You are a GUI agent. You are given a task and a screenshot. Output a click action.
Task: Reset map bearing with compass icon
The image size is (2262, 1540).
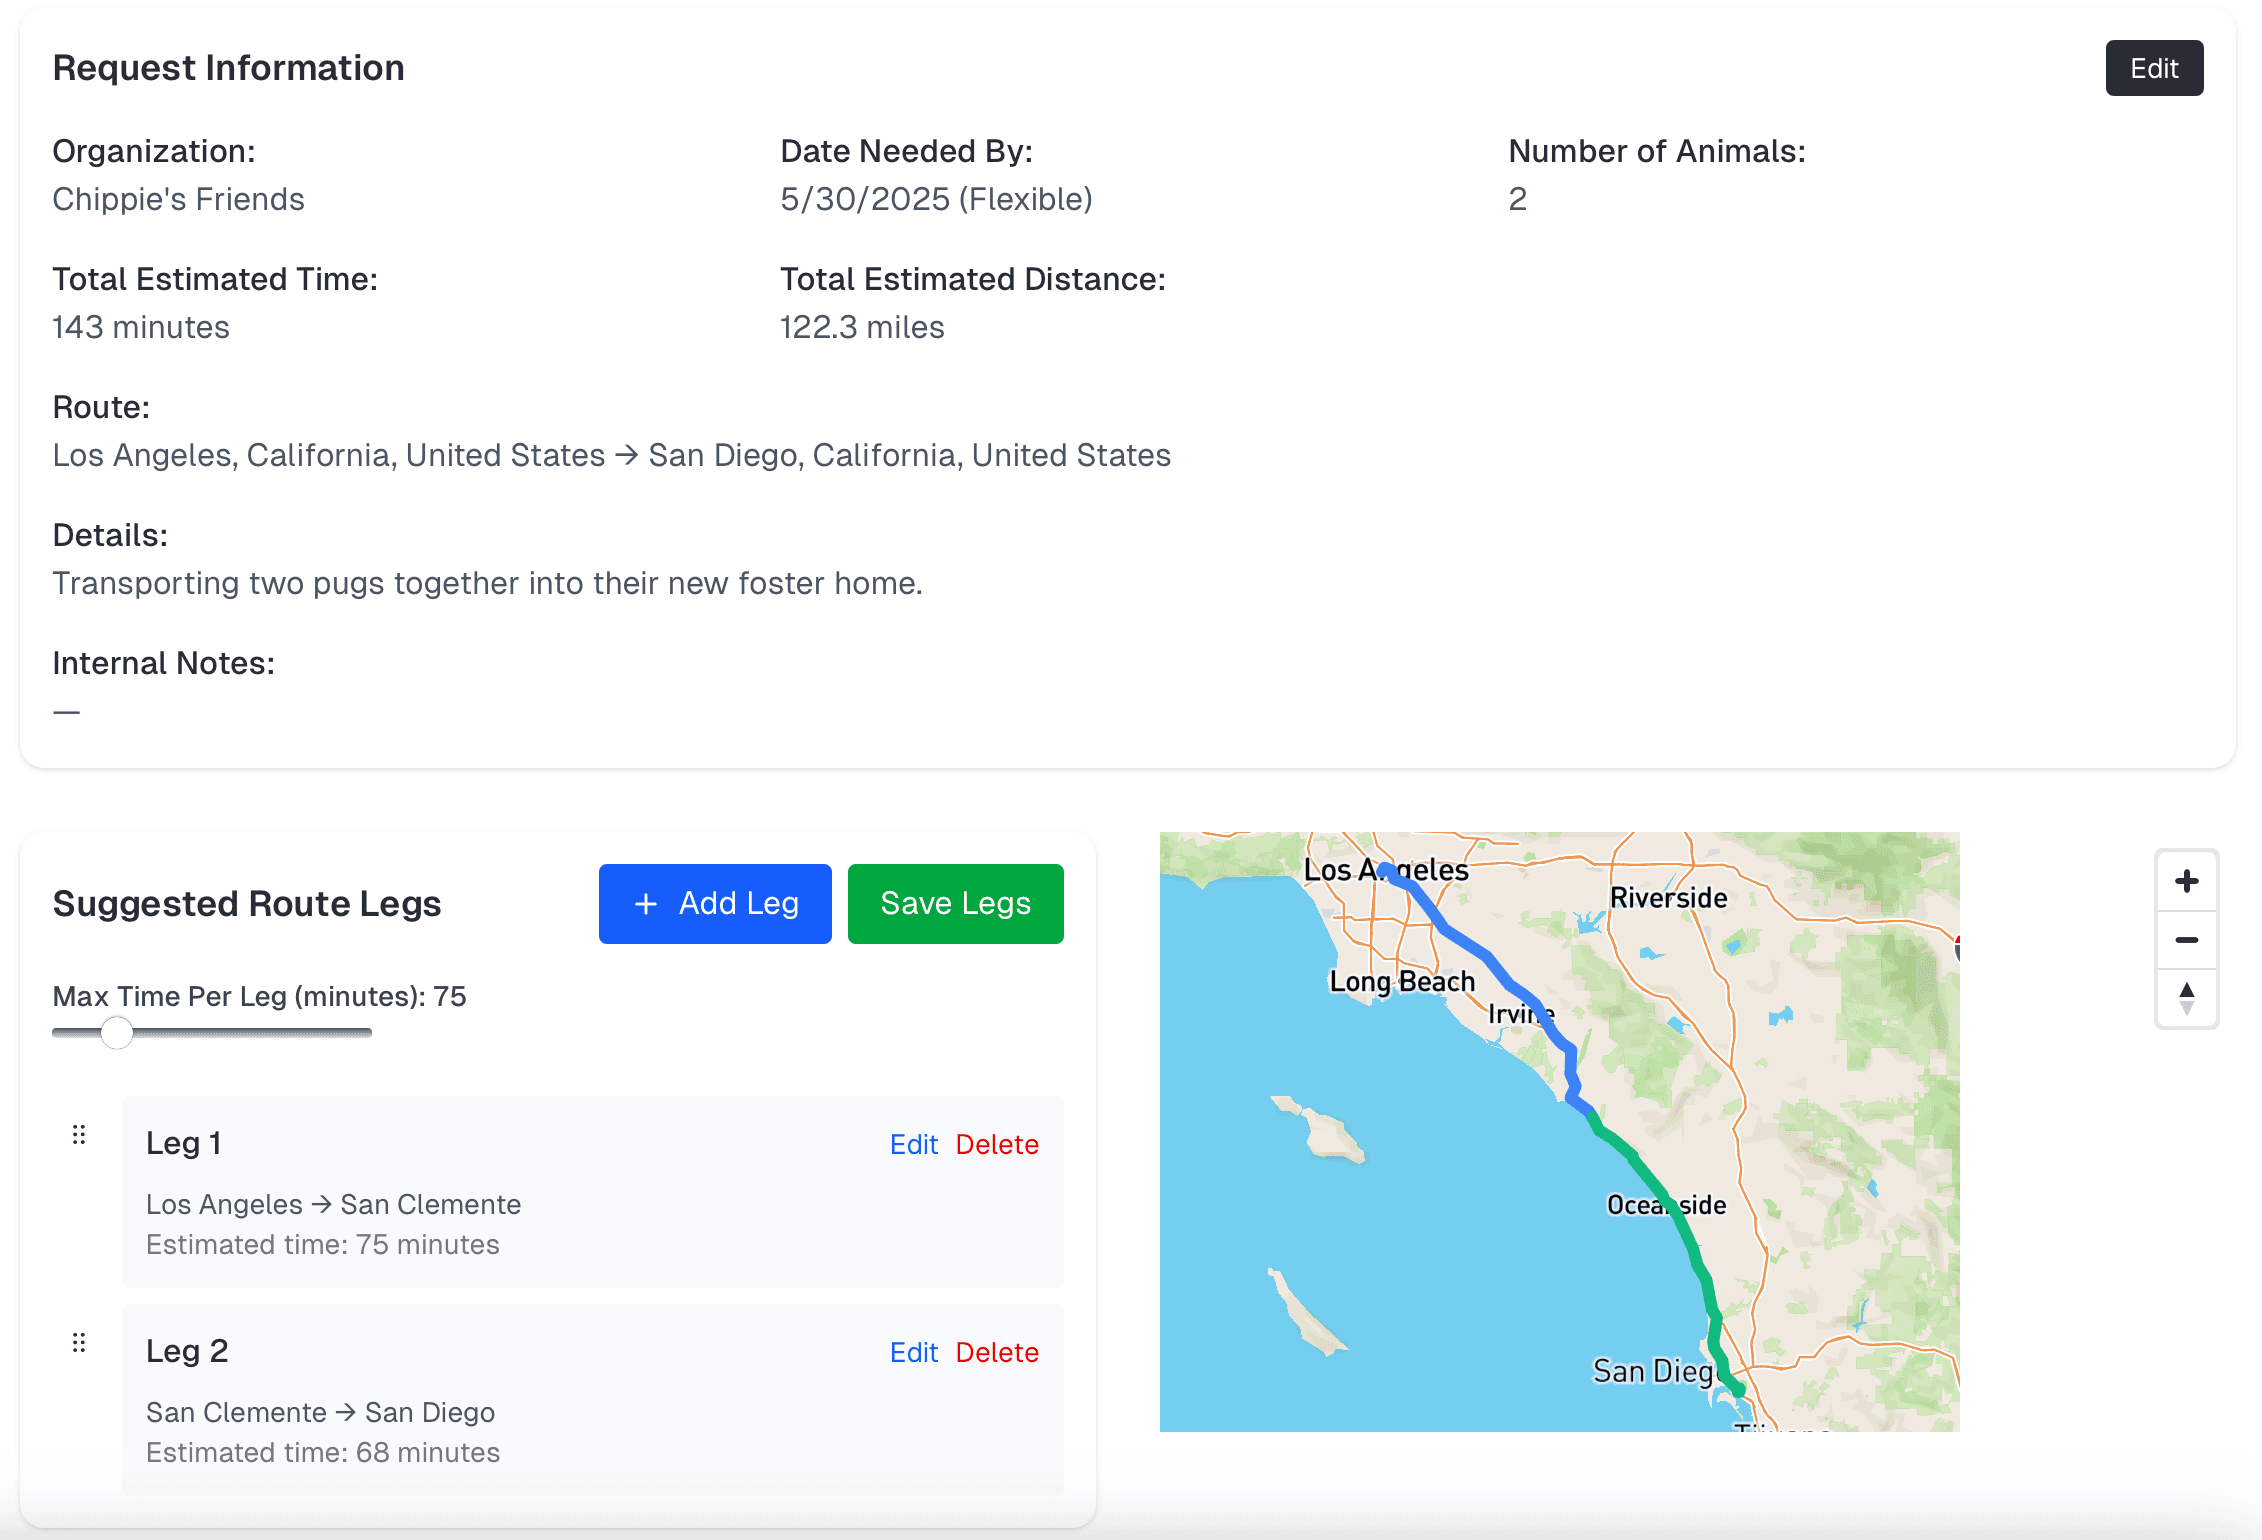[x=2186, y=998]
